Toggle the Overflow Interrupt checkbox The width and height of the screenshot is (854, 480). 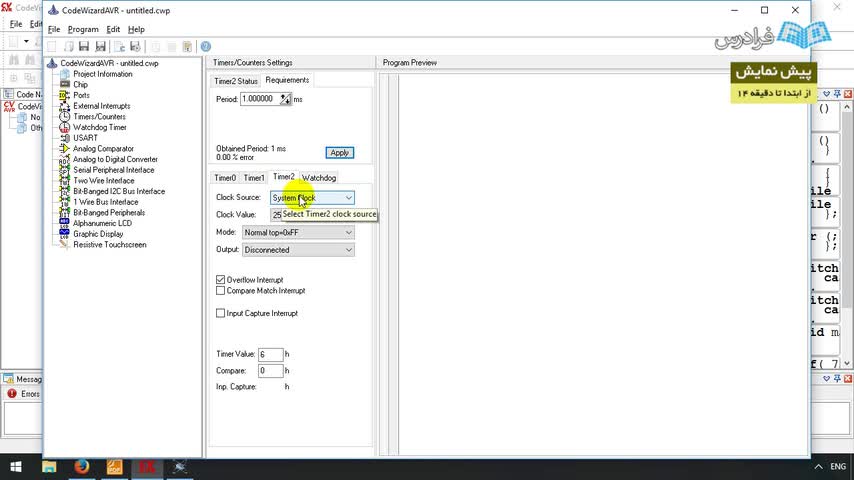tap(221, 280)
